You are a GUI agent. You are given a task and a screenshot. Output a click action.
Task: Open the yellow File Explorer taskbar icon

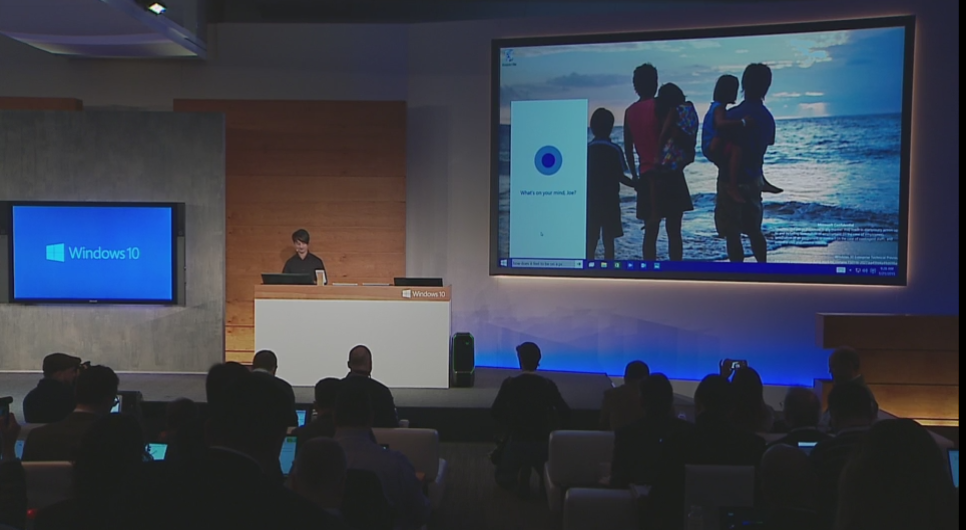604,265
